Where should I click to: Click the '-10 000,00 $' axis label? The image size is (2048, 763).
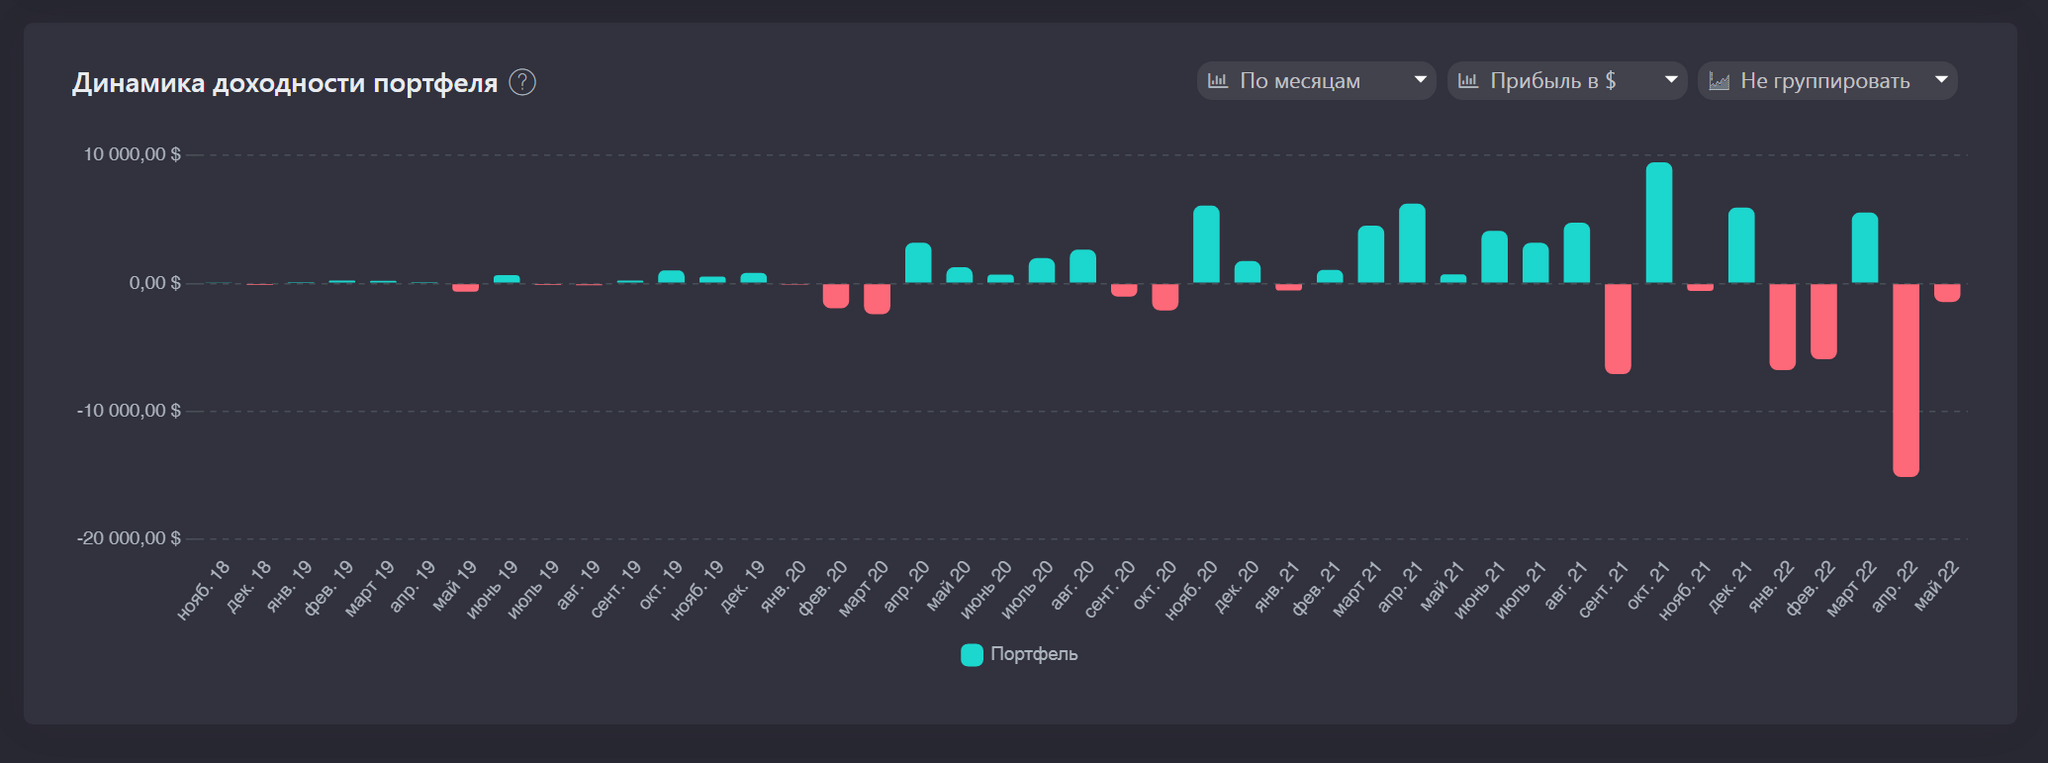tap(129, 411)
